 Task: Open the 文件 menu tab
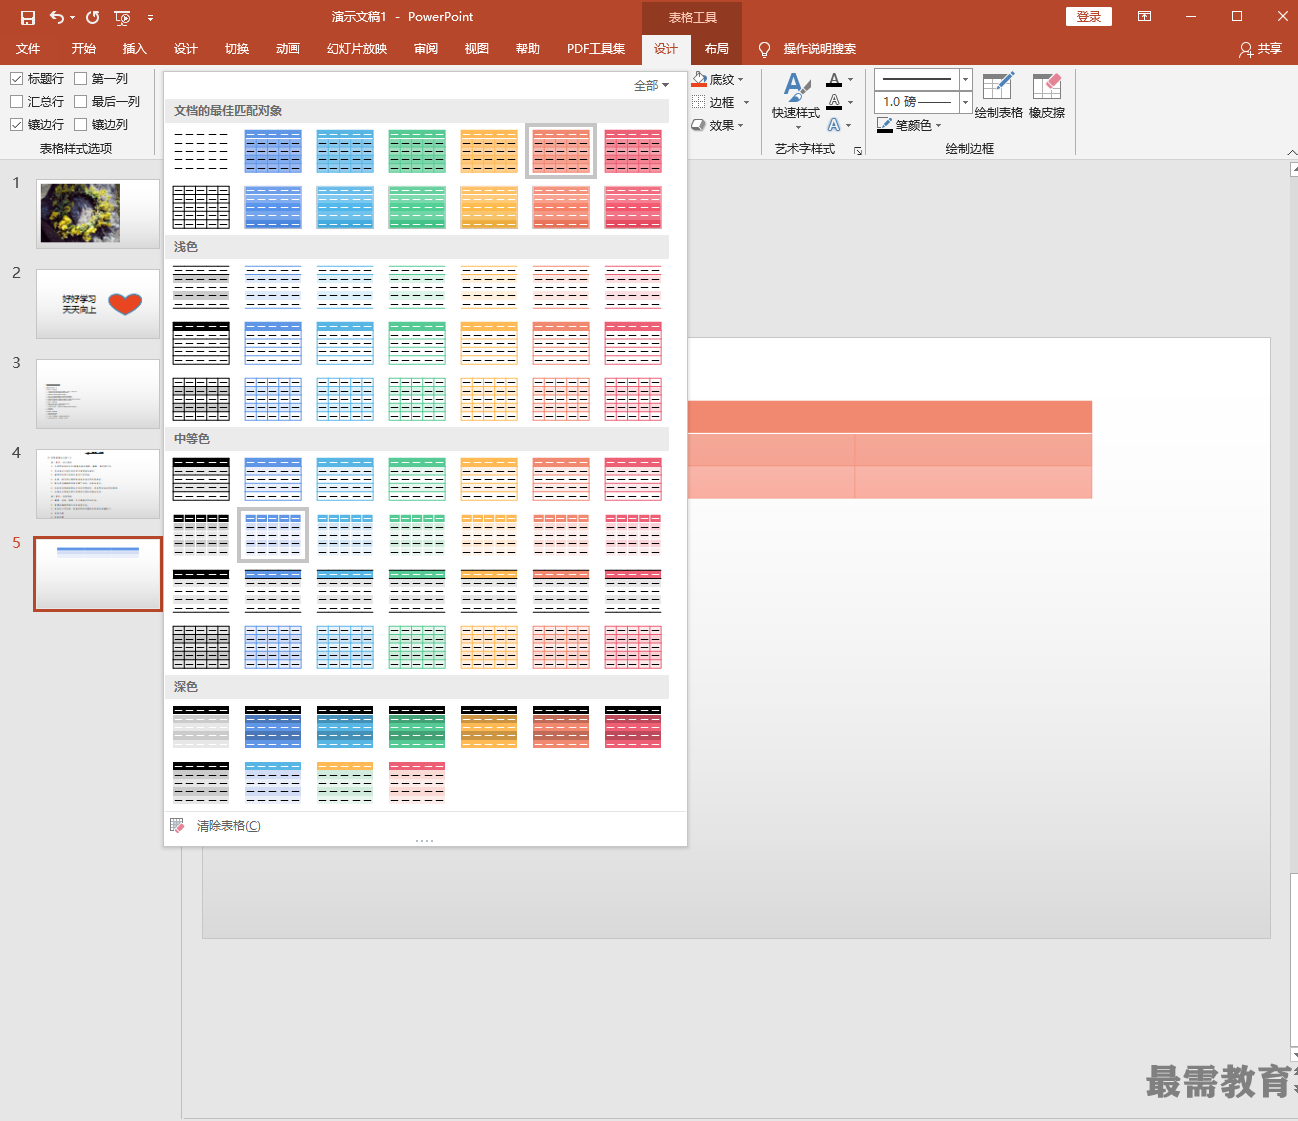[28, 48]
